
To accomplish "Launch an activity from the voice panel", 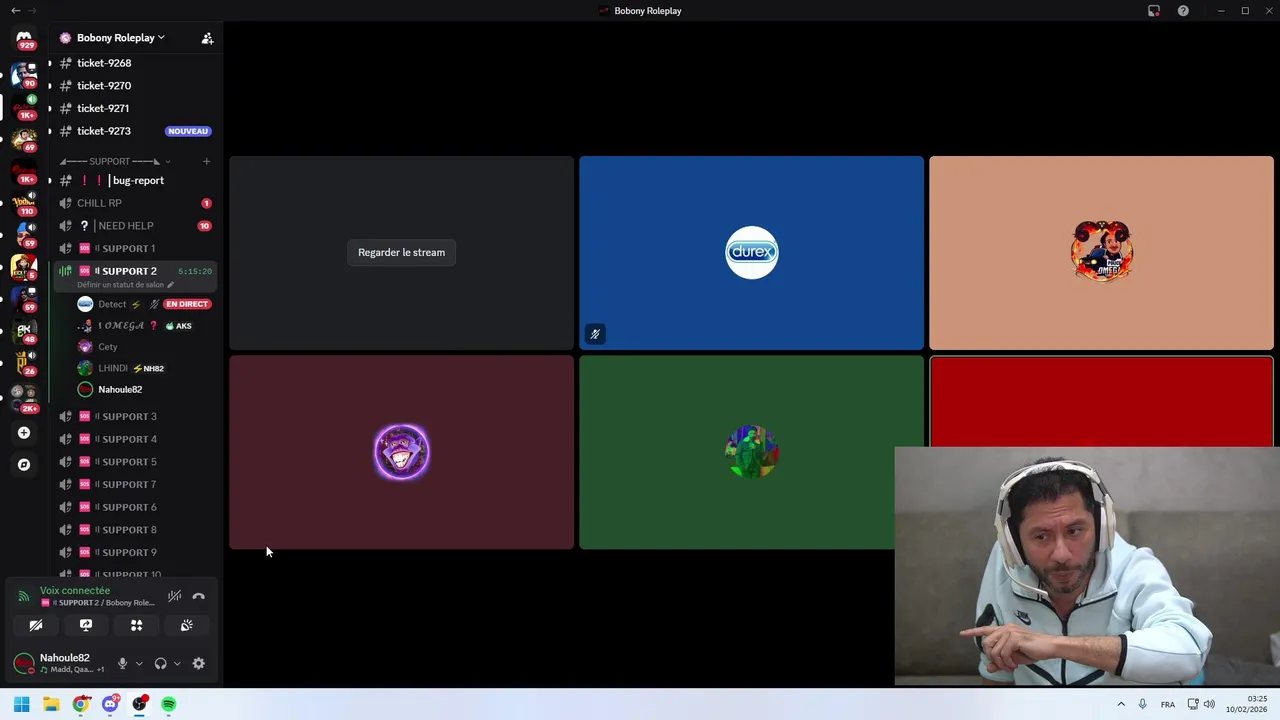I will click(137, 625).
